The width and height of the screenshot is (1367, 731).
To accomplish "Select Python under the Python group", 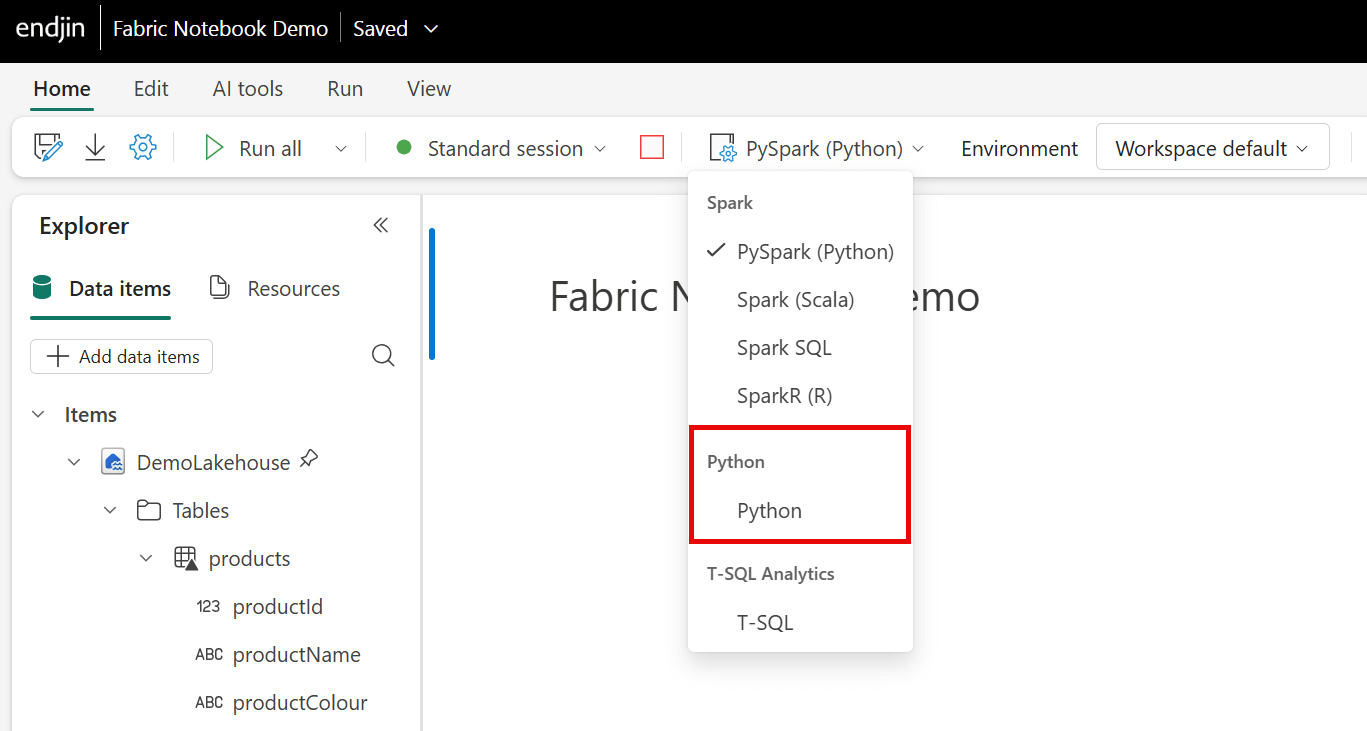I will pyautogui.click(x=769, y=511).
